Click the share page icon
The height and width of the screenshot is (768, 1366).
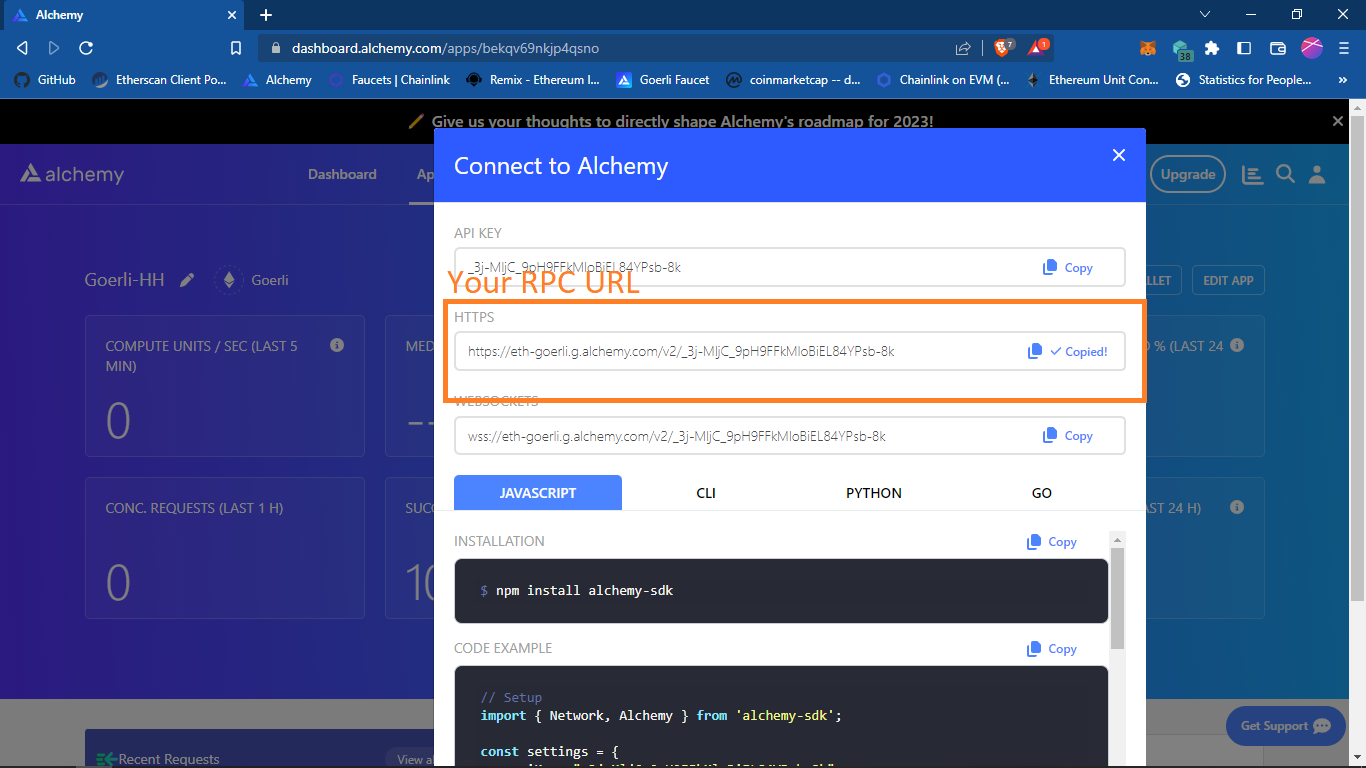[x=963, y=48]
